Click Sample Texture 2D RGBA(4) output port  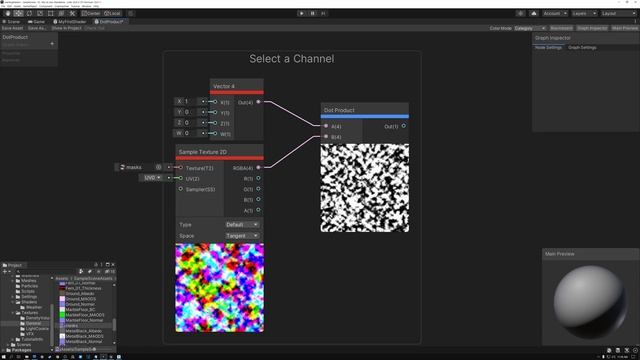point(258,167)
